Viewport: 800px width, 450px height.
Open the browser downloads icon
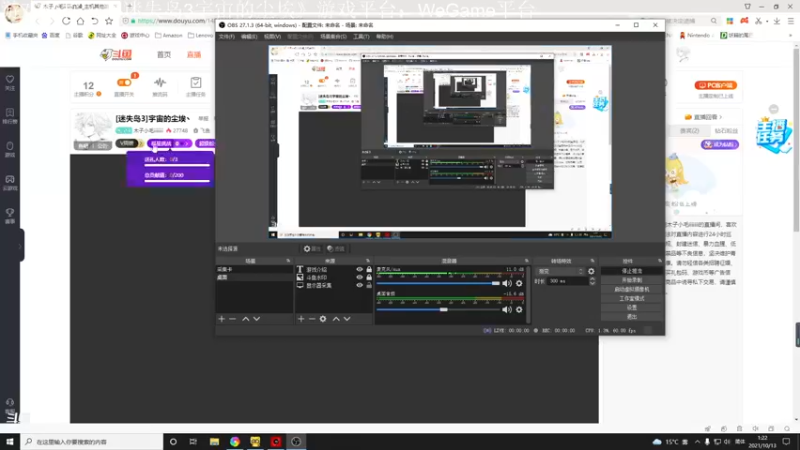pos(777,21)
